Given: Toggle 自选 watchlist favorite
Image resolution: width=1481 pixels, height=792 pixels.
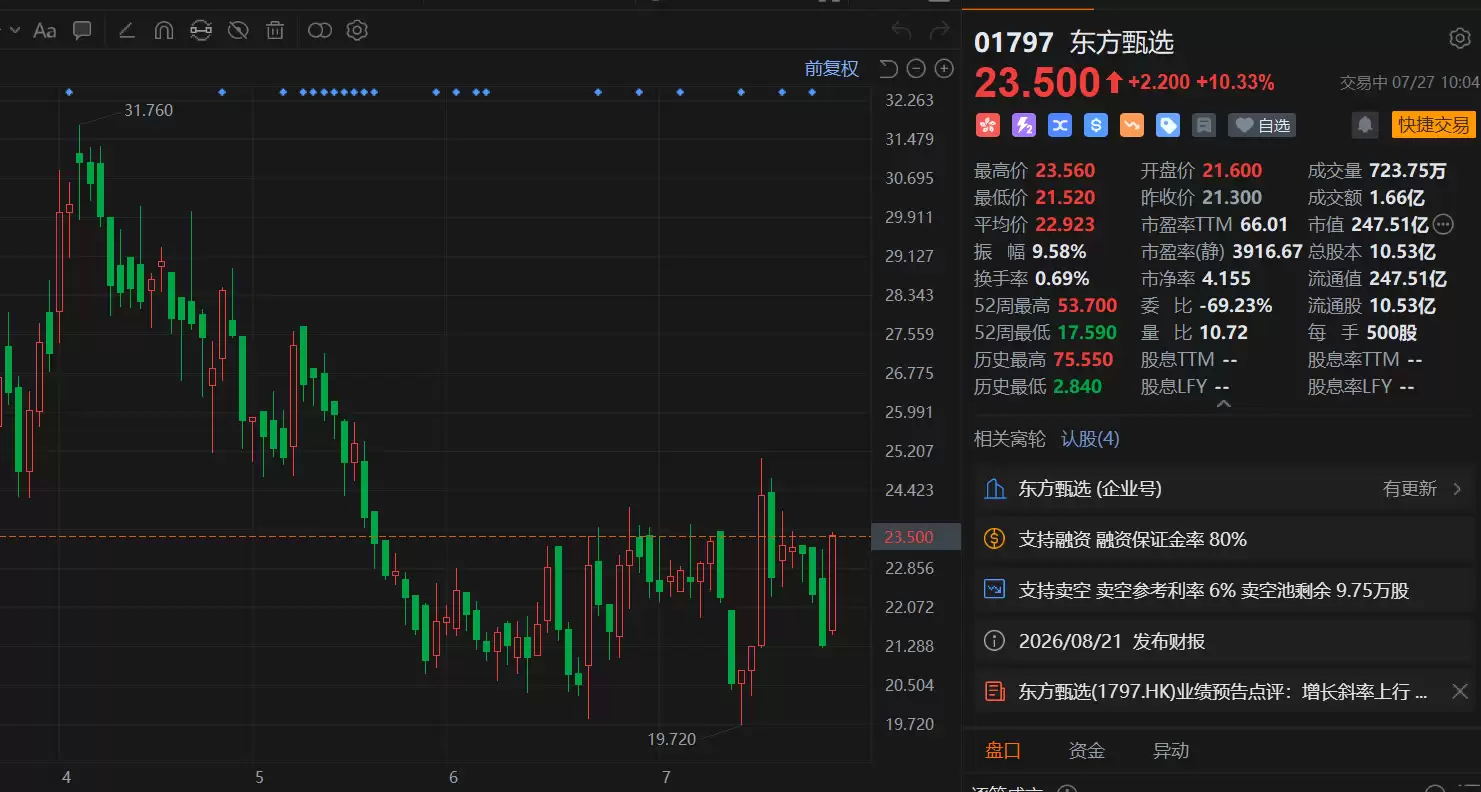Looking at the screenshot, I should (x=1262, y=125).
